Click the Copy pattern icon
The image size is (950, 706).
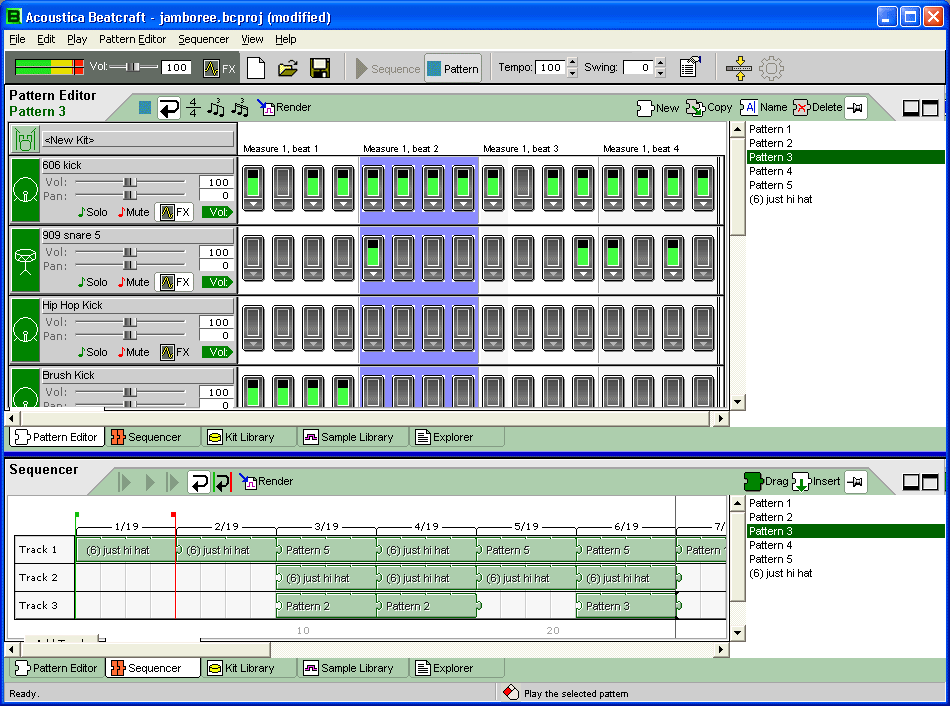(x=708, y=108)
